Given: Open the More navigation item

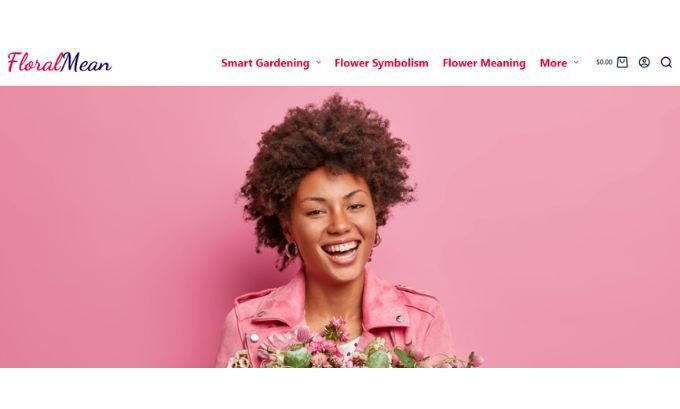Looking at the screenshot, I should (x=553, y=63).
